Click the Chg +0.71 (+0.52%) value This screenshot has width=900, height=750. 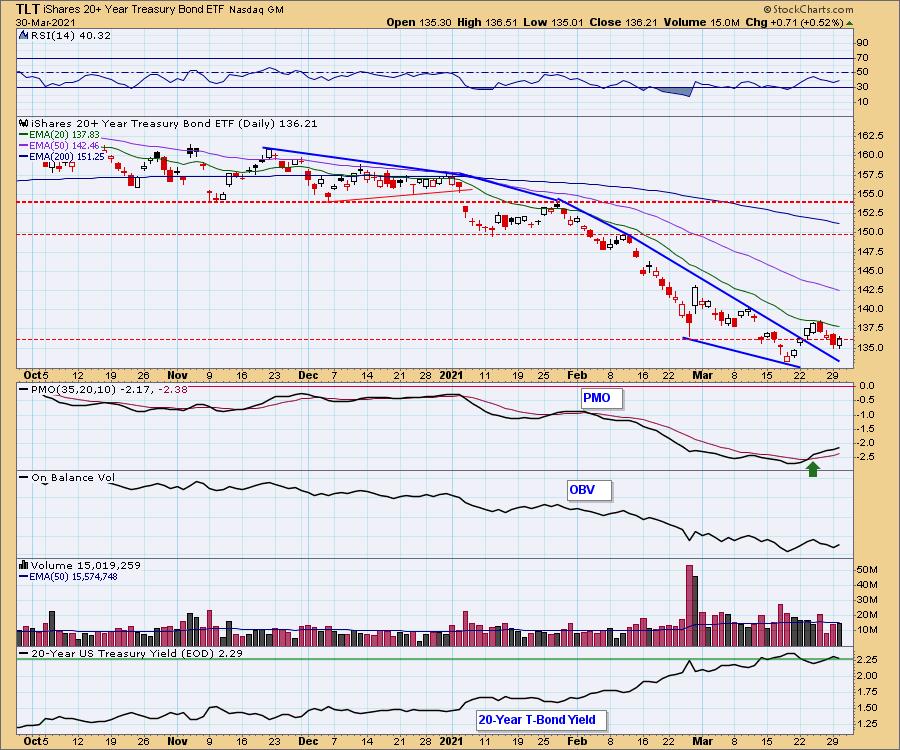[x=794, y=22]
